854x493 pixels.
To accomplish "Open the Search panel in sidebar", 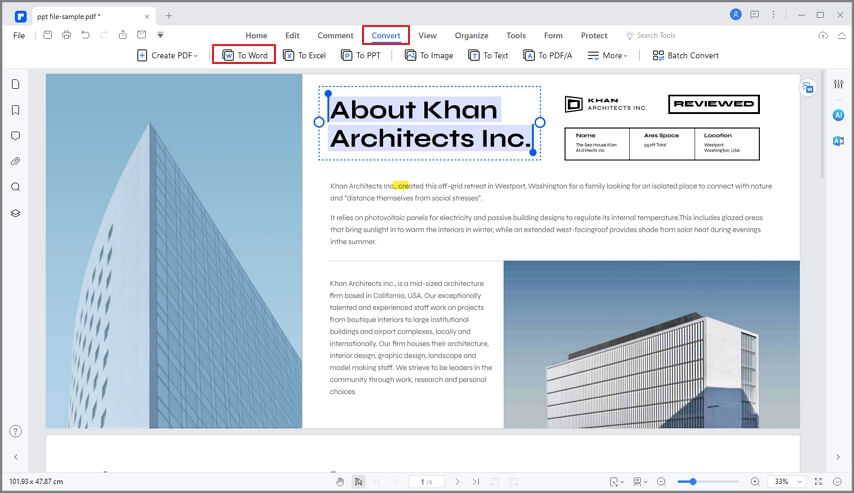I will point(16,187).
